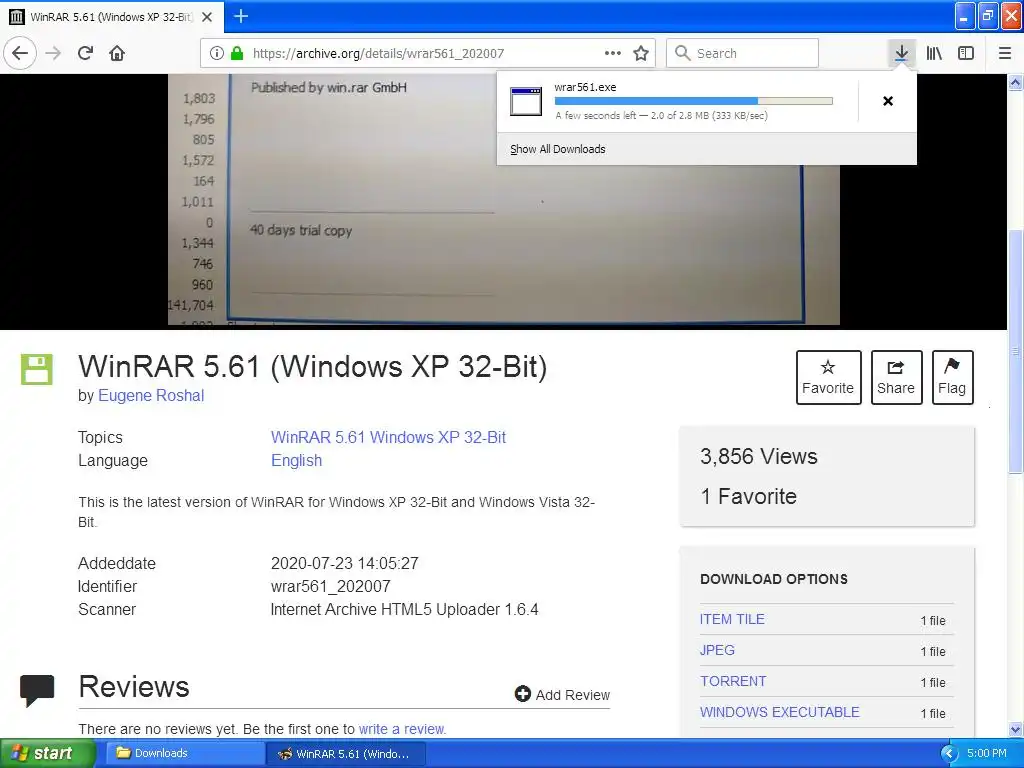Image resolution: width=1024 pixels, height=768 pixels.
Task: Open the Firefox hamburger menu
Action: pyautogui.click(x=1005, y=53)
